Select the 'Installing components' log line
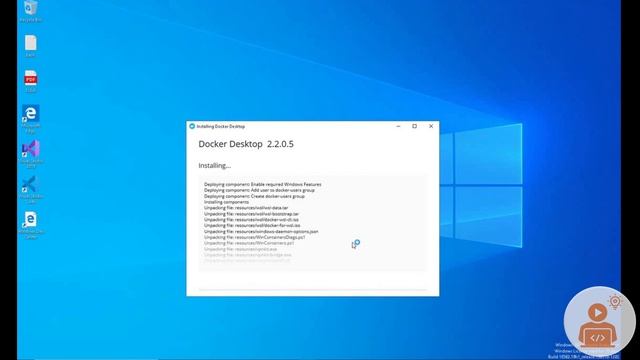 tap(226, 202)
